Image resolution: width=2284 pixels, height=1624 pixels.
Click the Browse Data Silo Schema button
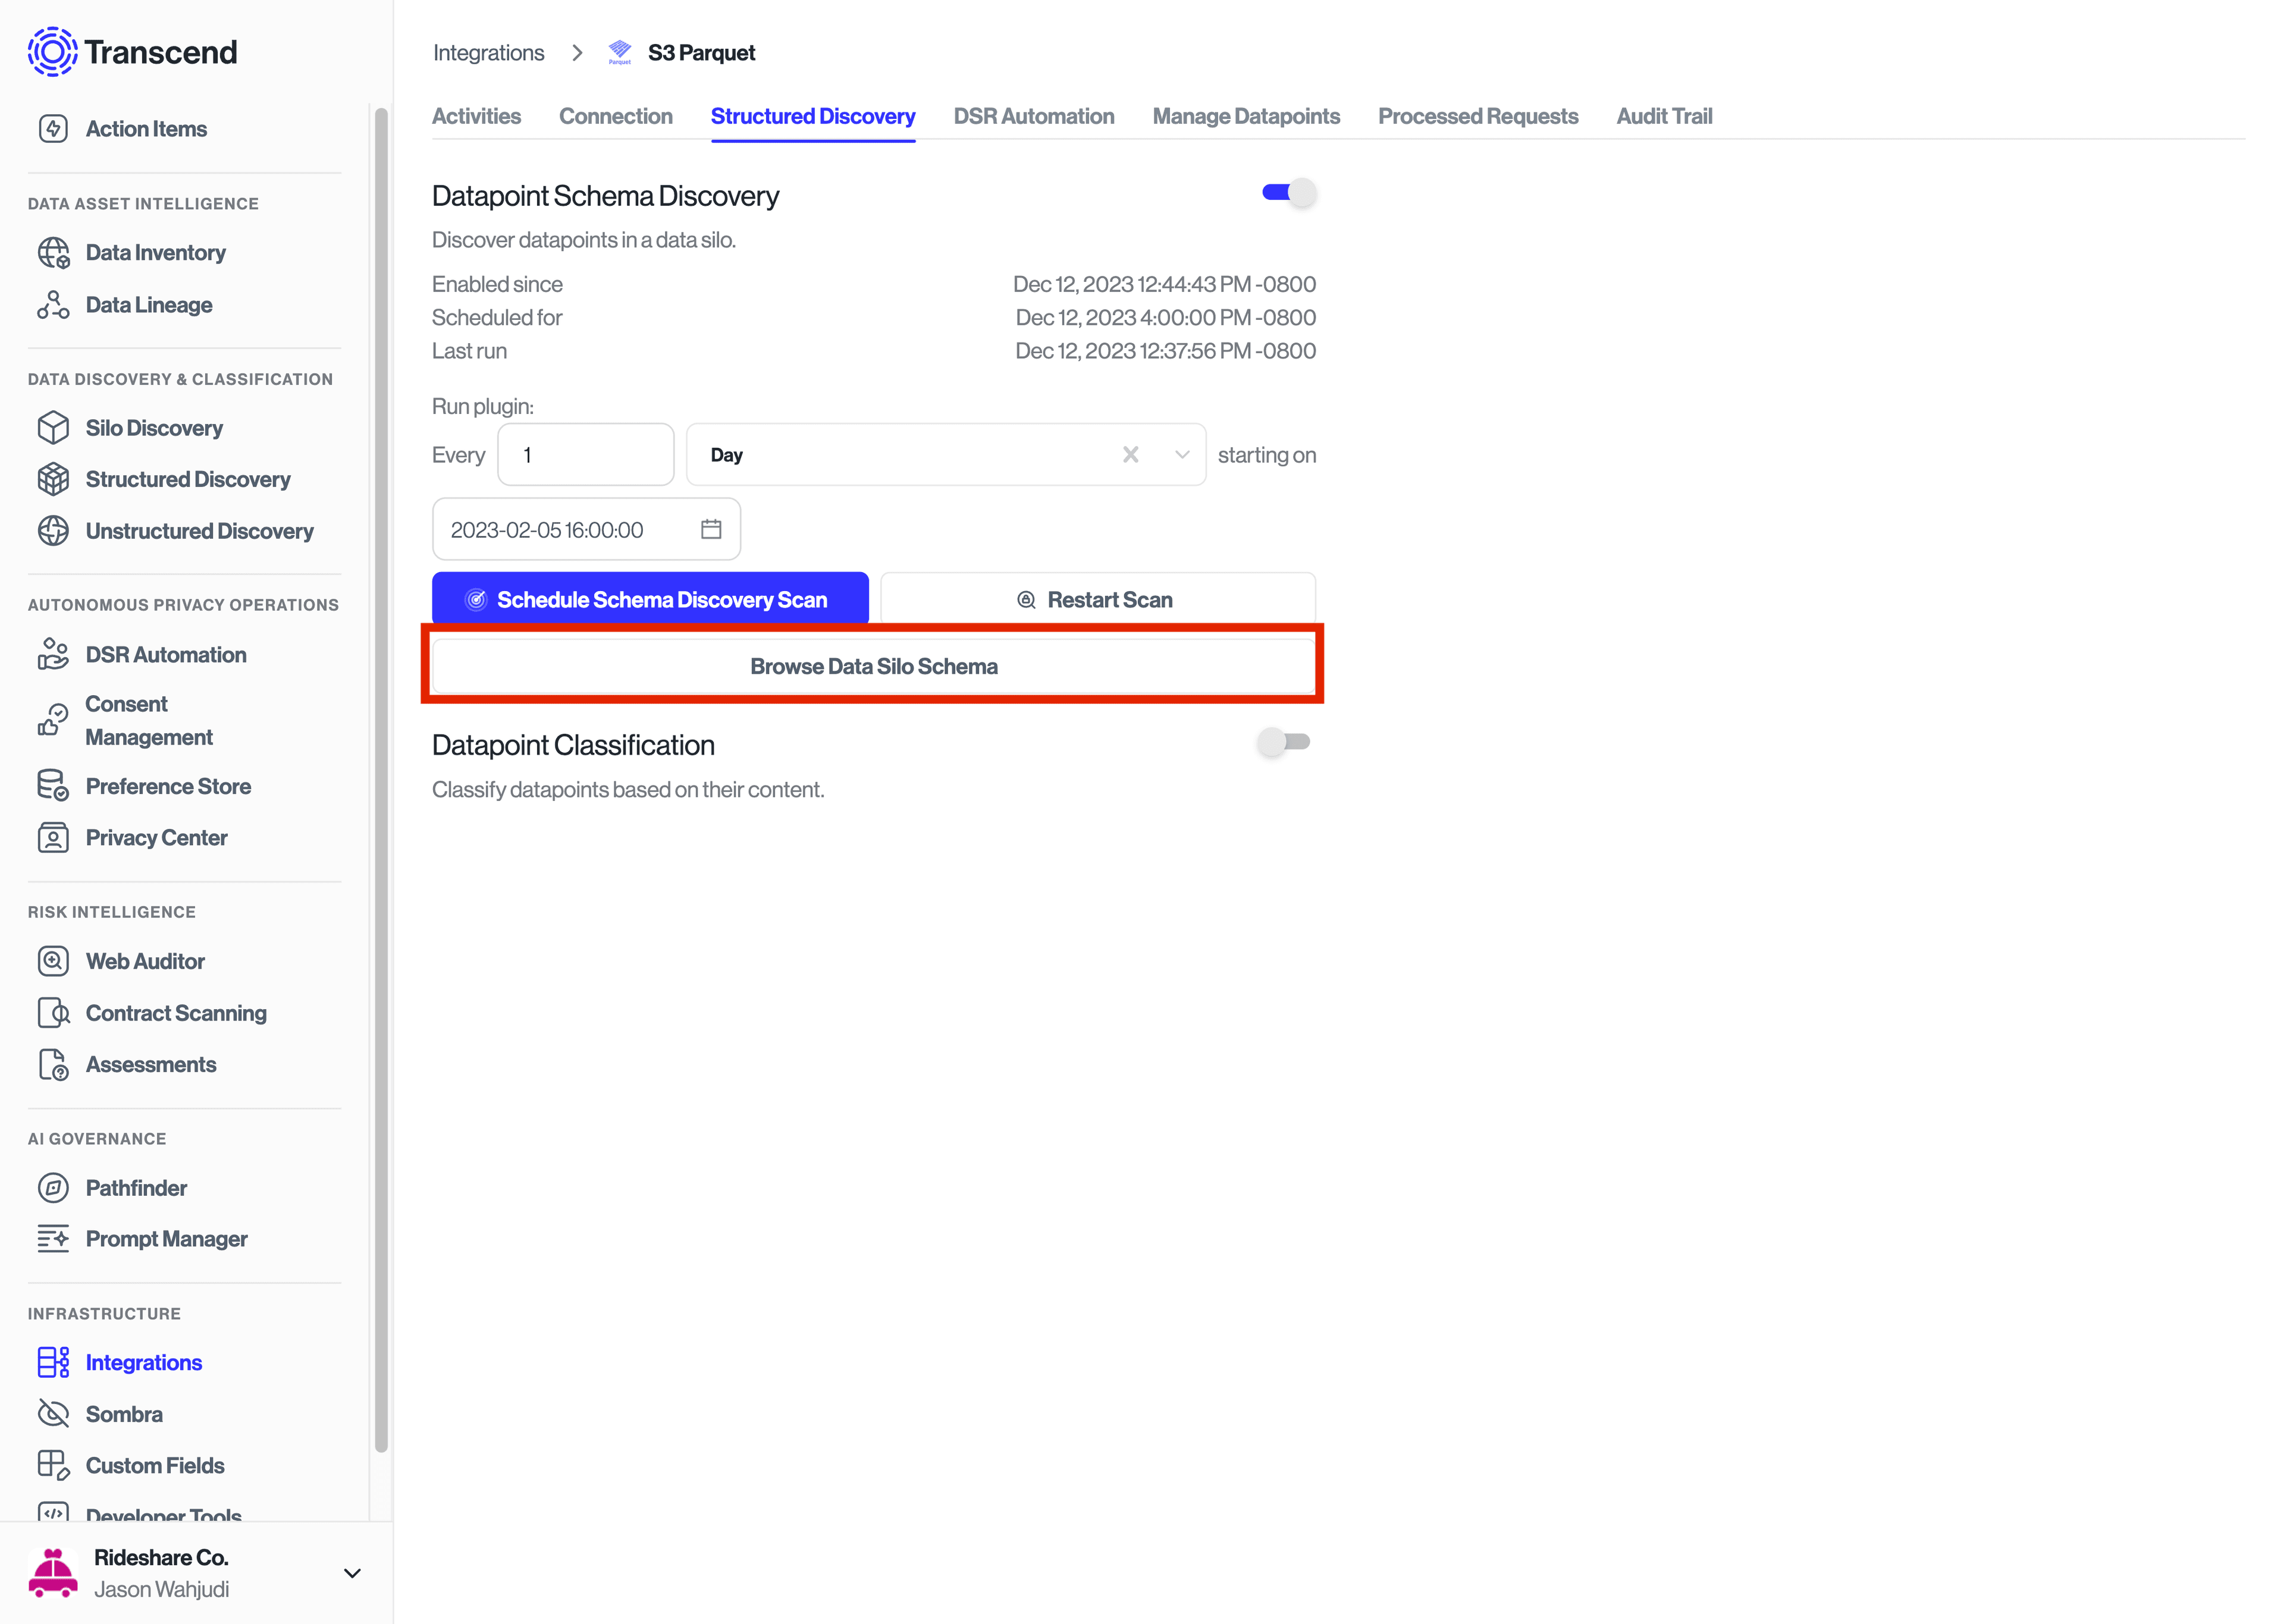(873, 666)
